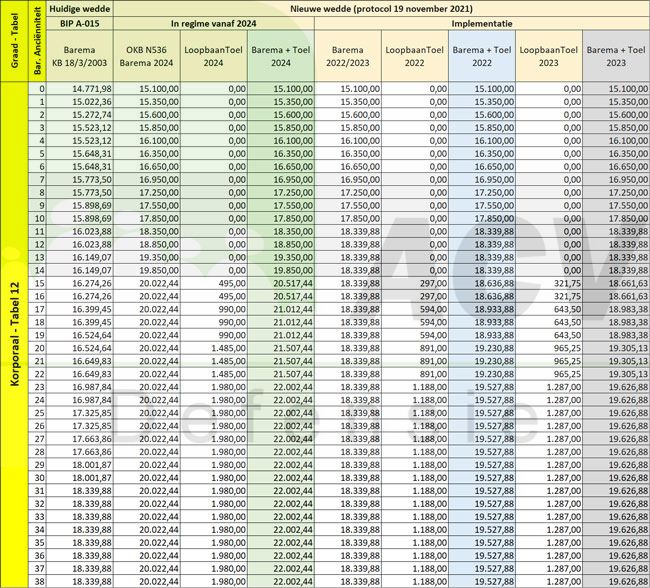The image size is (650, 588).
Task: Click '1.485,00' in anciënniteit row 20
Action: (x=229, y=348)
